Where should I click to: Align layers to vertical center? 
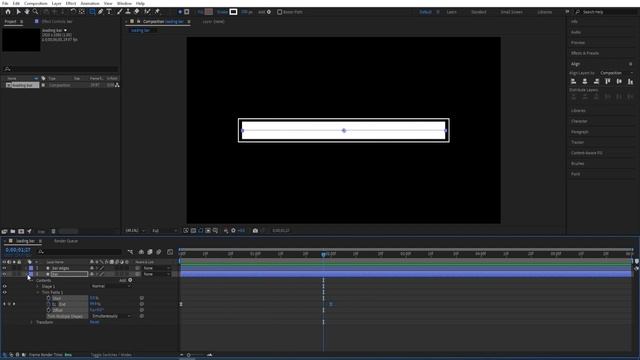[x=619, y=82]
